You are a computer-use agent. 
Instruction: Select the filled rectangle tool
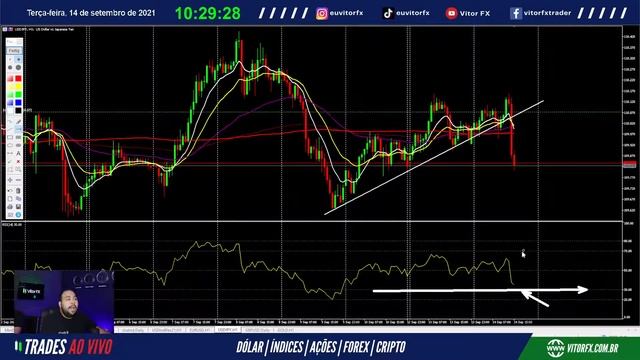coord(18,137)
